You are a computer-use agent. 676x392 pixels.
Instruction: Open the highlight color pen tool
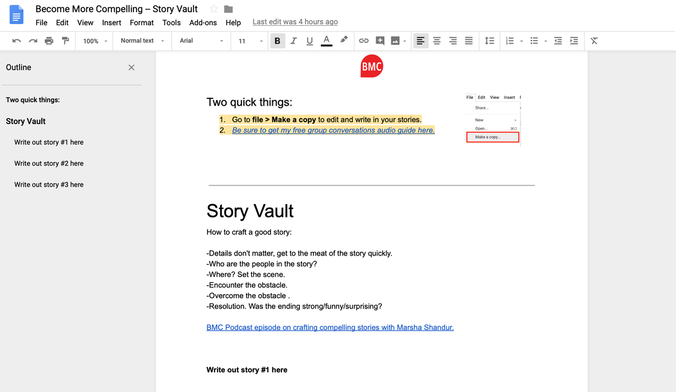(344, 40)
